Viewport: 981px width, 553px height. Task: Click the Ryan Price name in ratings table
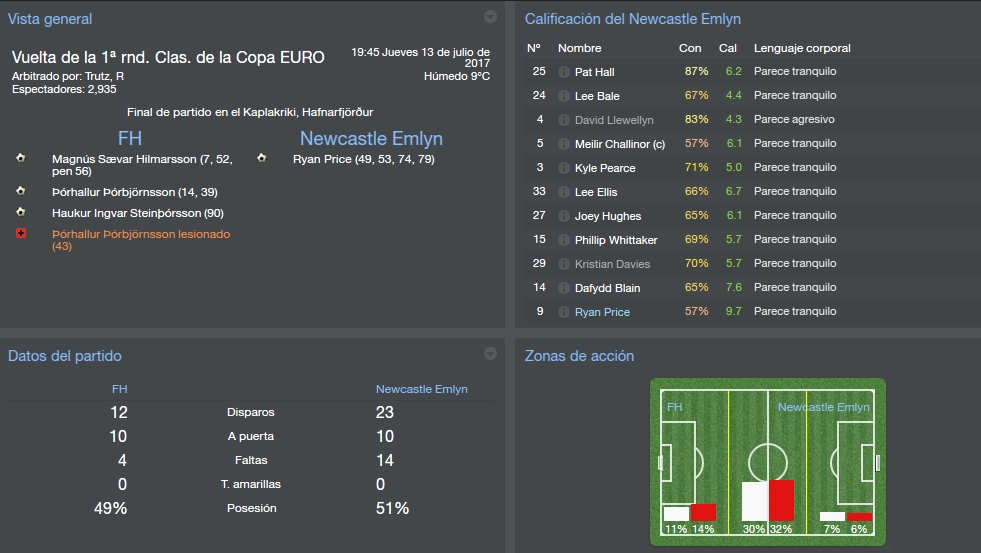point(602,312)
